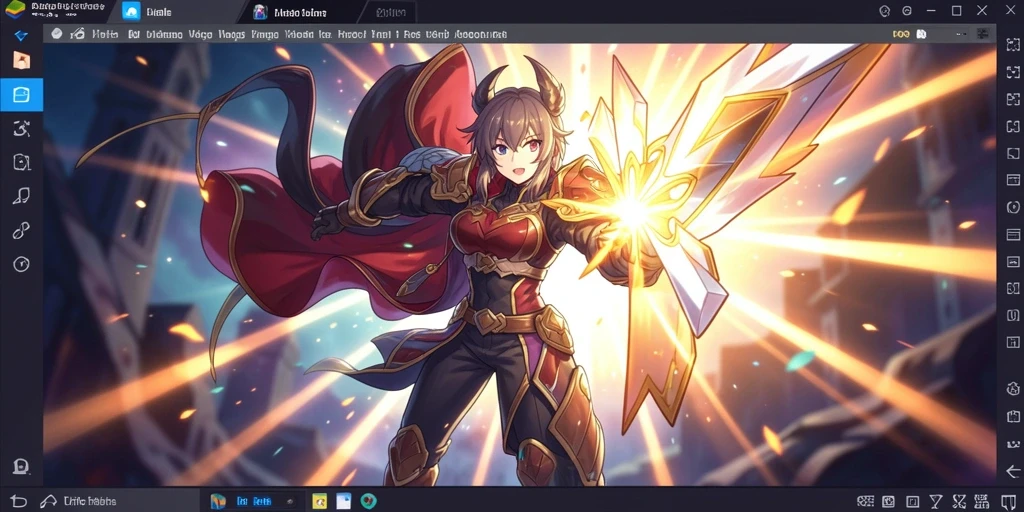Click the blue diamond icon under the logo
The height and width of the screenshot is (512, 1024).
click(x=22, y=35)
